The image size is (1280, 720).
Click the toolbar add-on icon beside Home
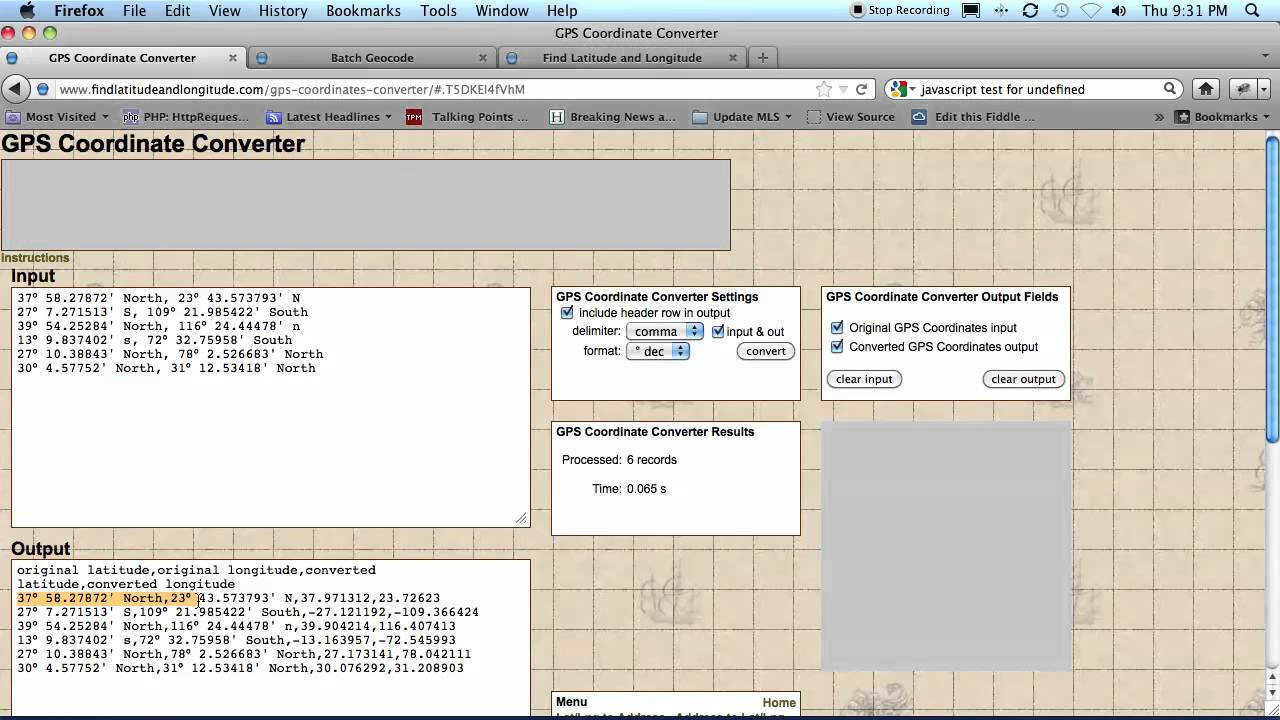point(1245,89)
